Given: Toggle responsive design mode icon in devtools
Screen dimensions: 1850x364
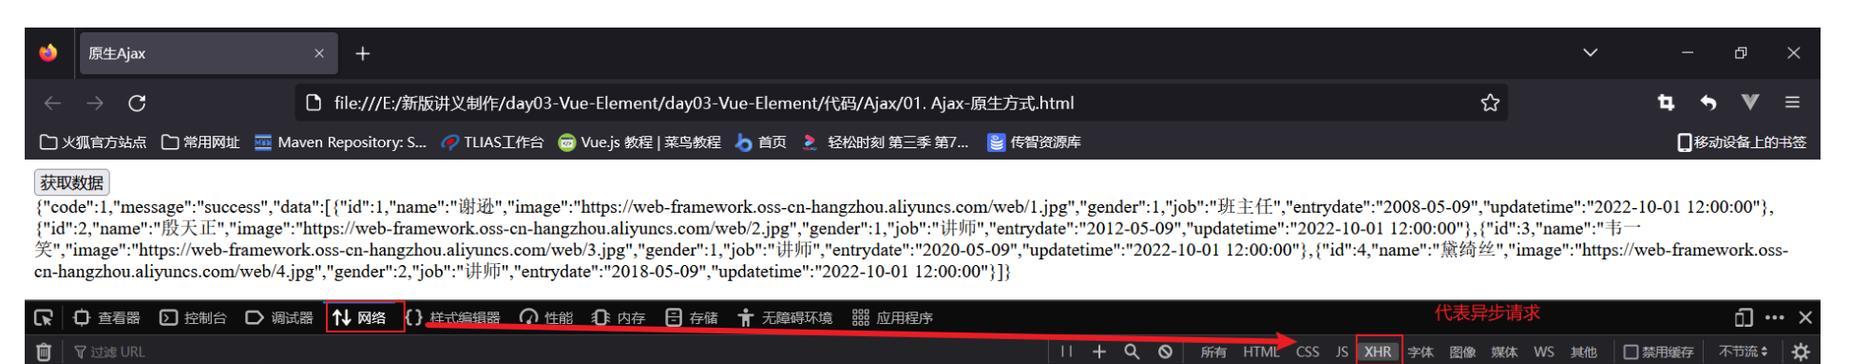Looking at the screenshot, I should point(1743,318).
